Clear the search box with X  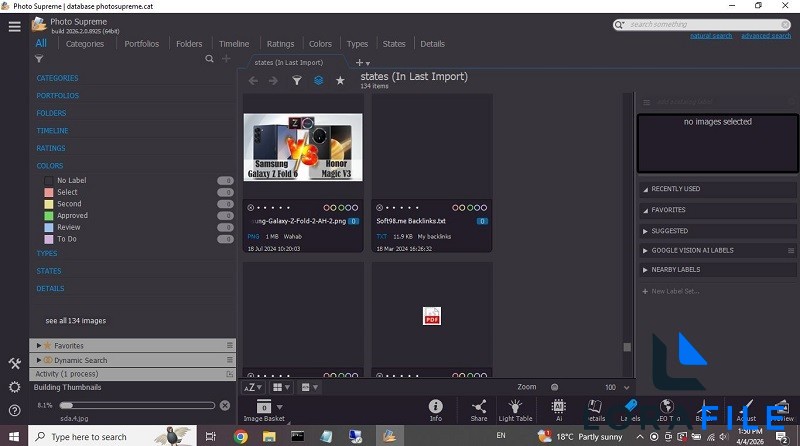(x=785, y=24)
